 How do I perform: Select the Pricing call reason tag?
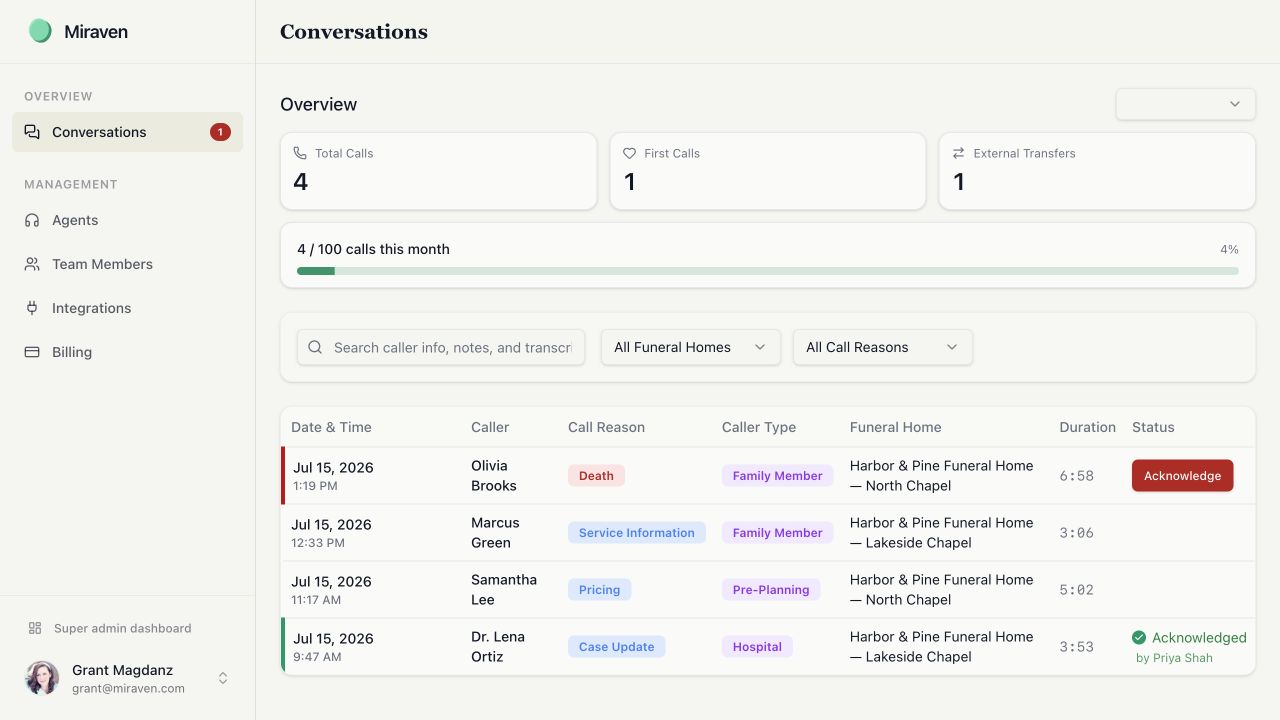tap(599, 590)
